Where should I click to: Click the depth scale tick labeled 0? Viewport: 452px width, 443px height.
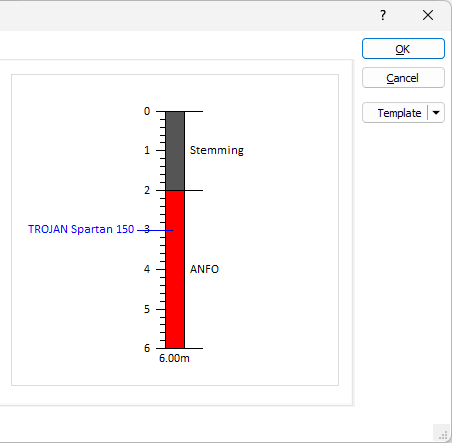coord(147,111)
